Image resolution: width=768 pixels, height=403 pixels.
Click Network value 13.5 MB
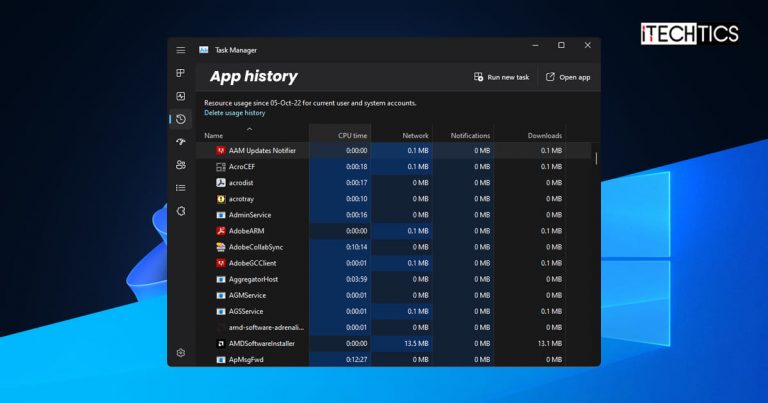click(x=416, y=343)
